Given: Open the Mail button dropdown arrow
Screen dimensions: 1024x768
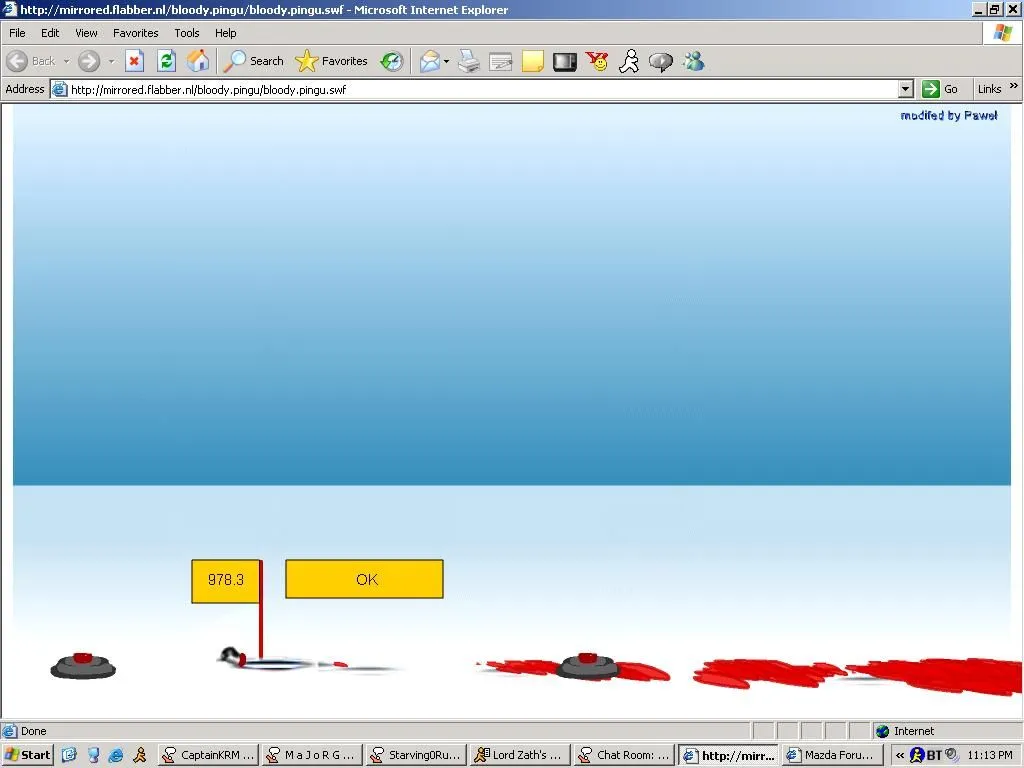Looking at the screenshot, I should pyautogui.click(x=446, y=61).
